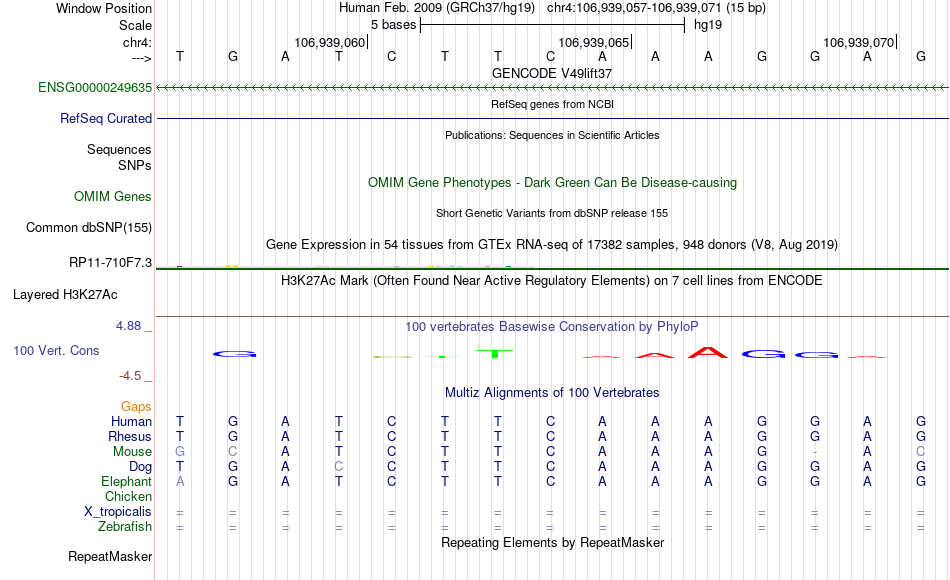Click the green T conservation logo letter

(495, 353)
